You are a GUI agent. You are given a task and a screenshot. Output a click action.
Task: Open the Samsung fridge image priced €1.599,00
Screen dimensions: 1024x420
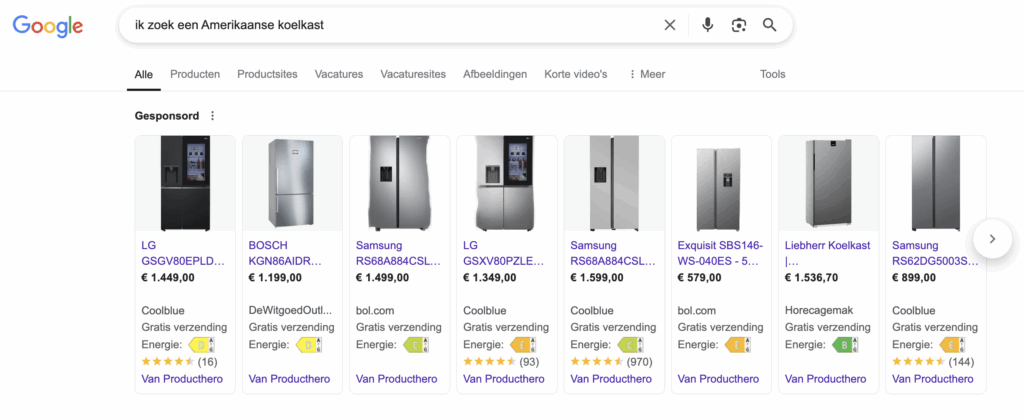point(614,184)
